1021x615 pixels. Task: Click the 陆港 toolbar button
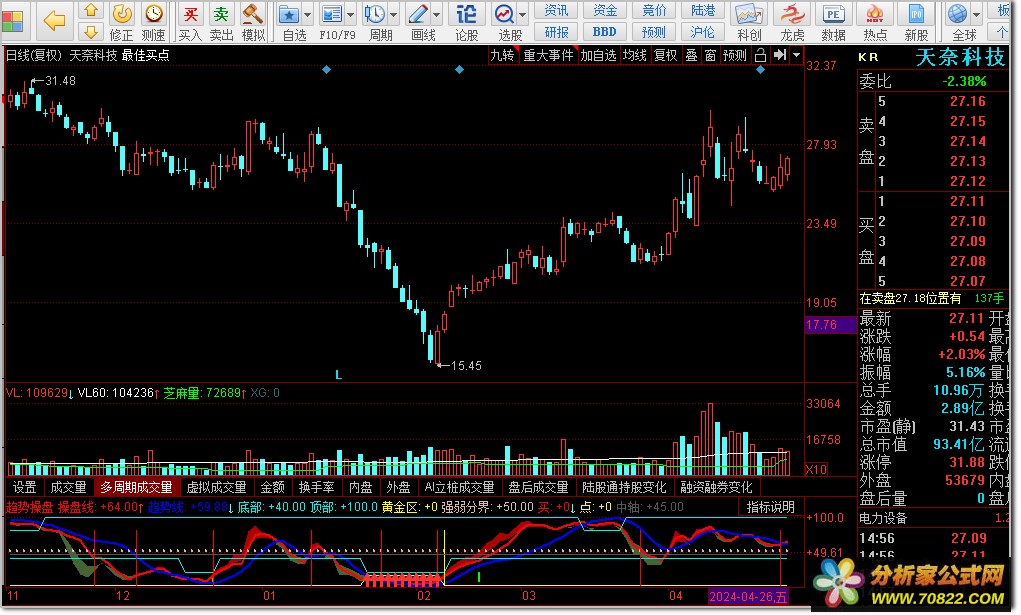coord(703,10)
